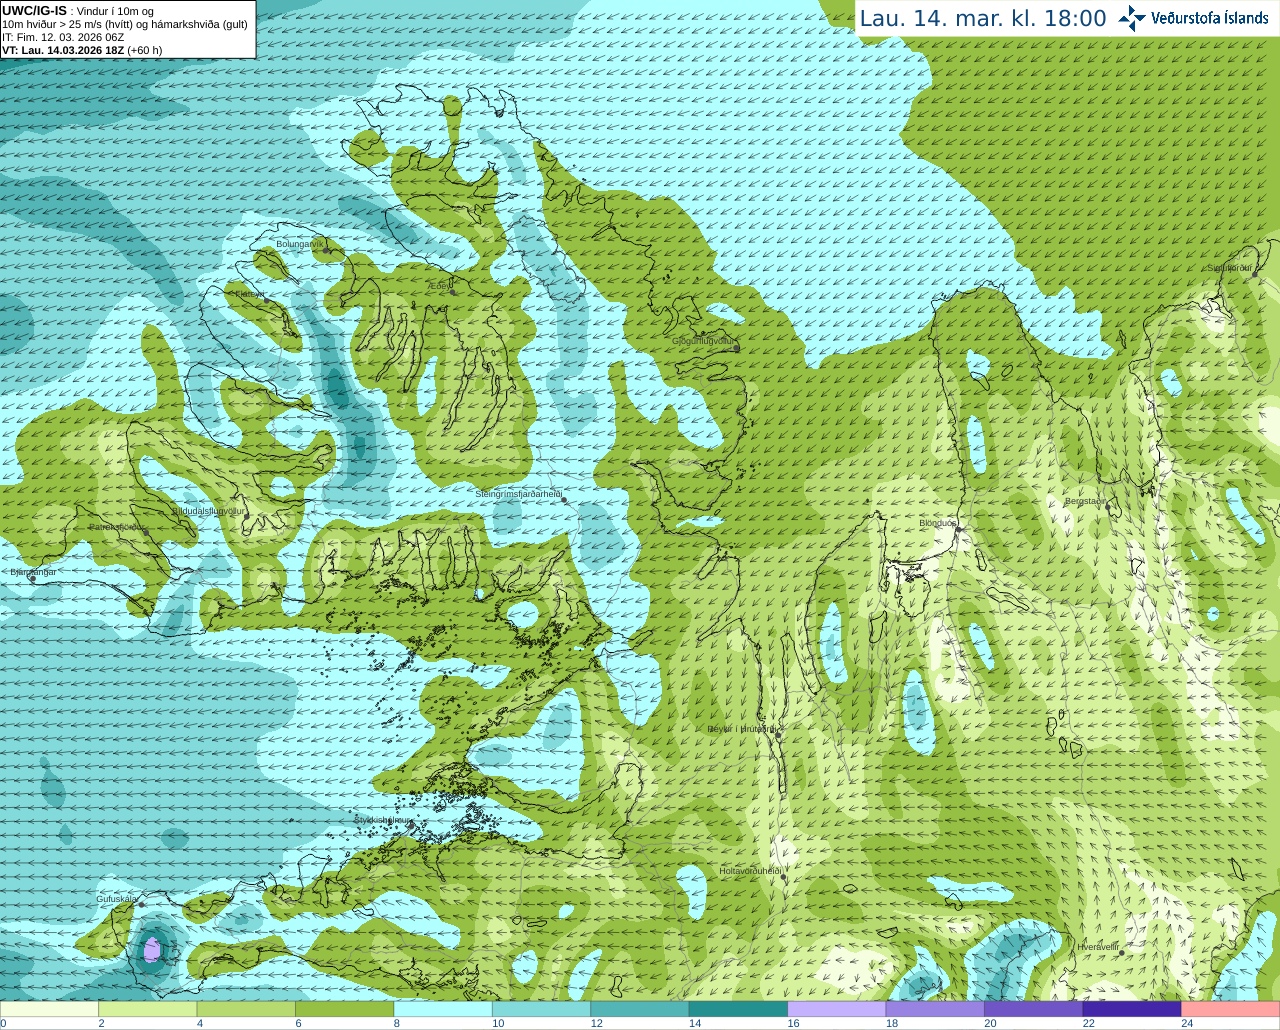Click the Gufuskálar station label

(x=116, y=899)
